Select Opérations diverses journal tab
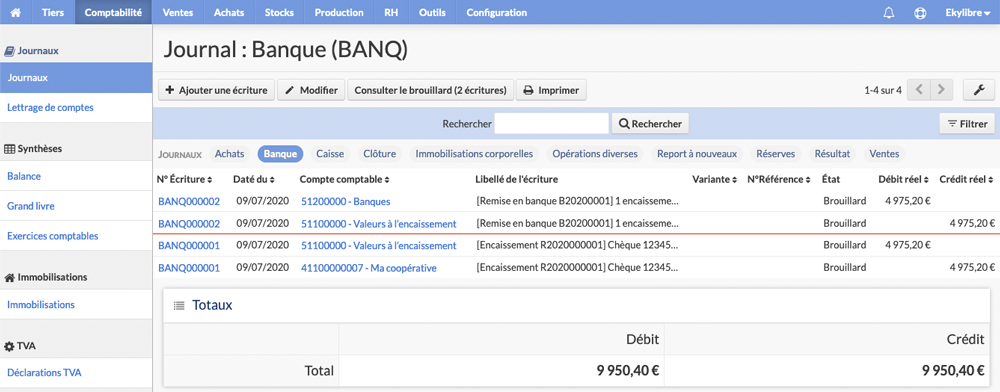This screenshot has height=392, width=1000. pyautogui.click(x=595, y=154)
